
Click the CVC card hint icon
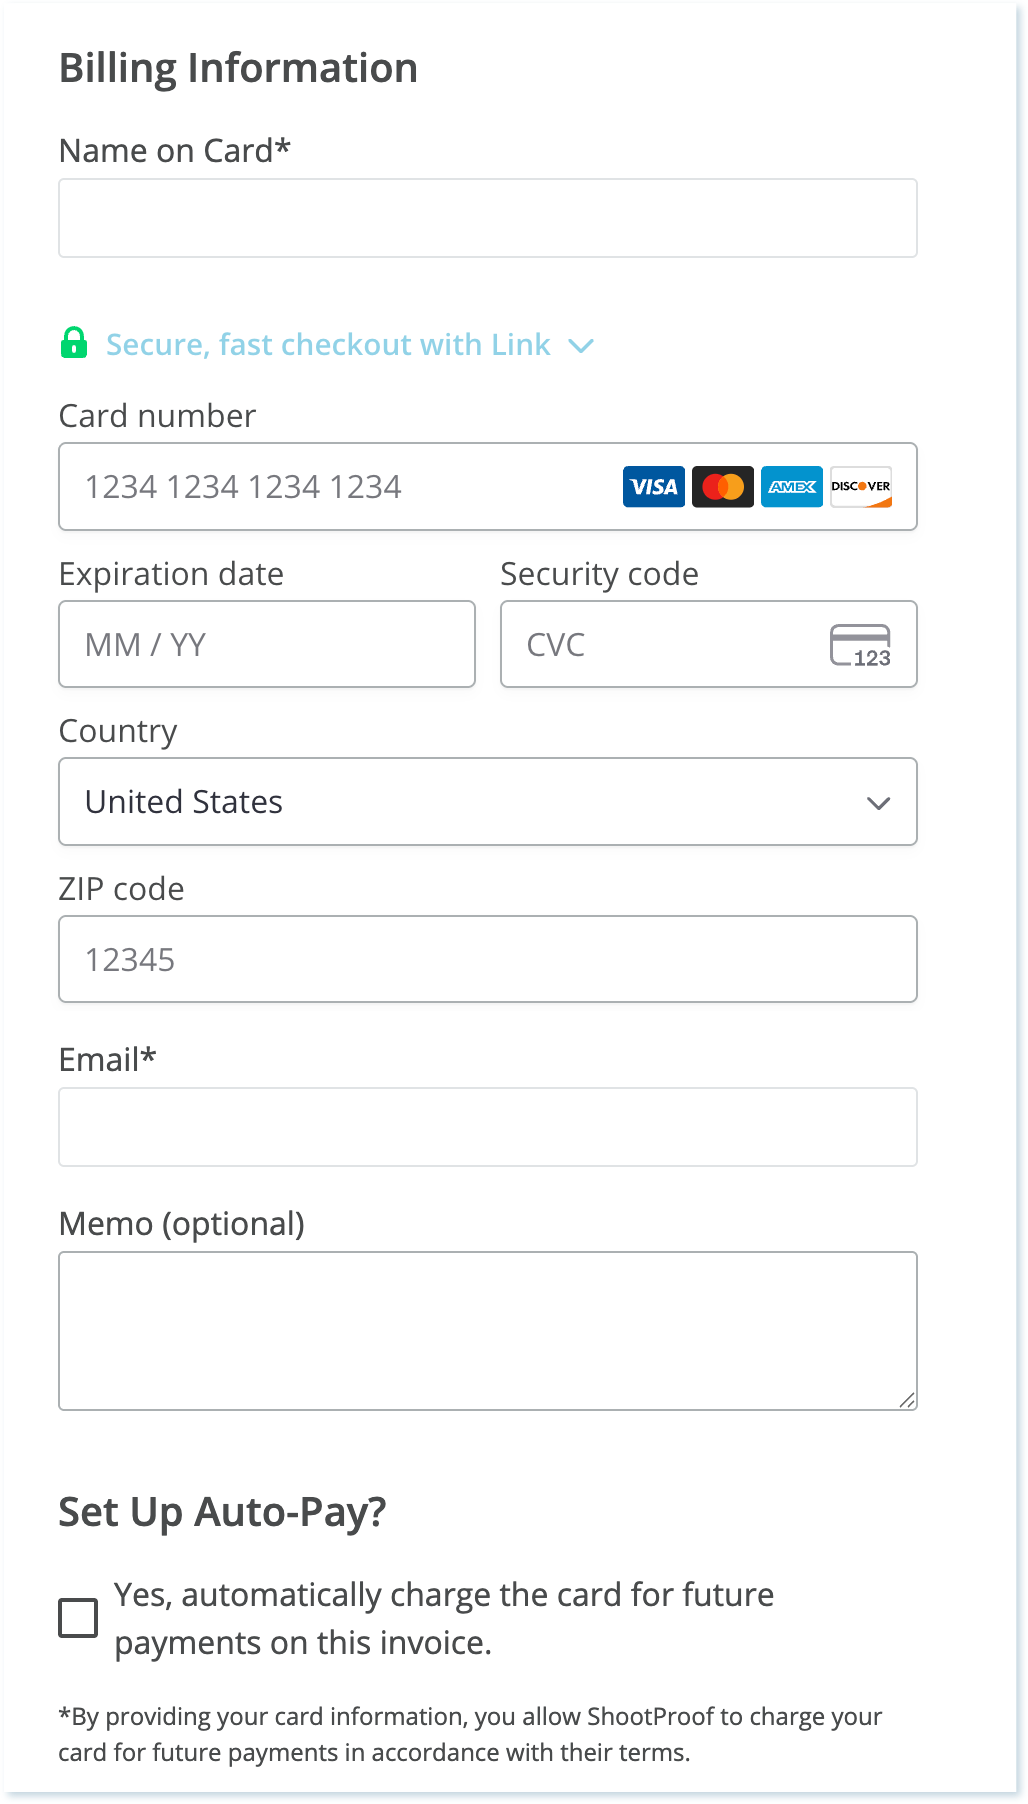(860, 645)
